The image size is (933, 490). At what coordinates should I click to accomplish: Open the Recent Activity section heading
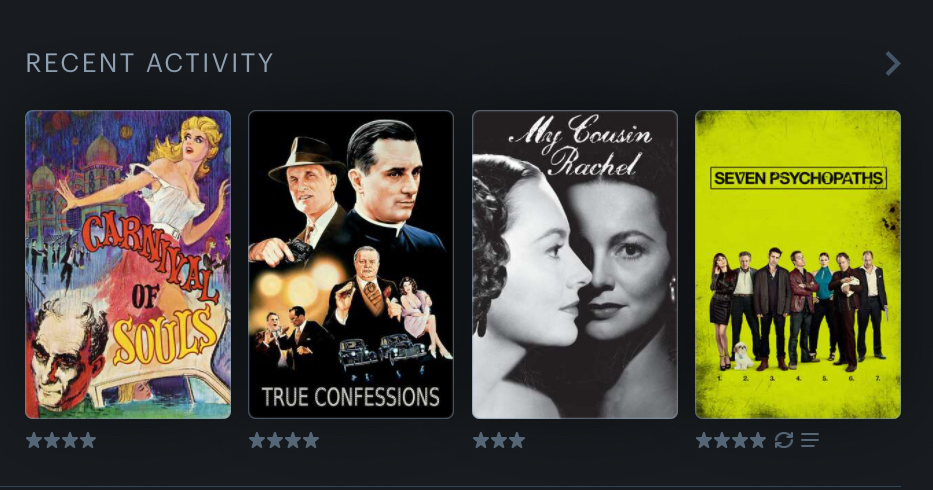pyautogui.click(x=149, y=63)
